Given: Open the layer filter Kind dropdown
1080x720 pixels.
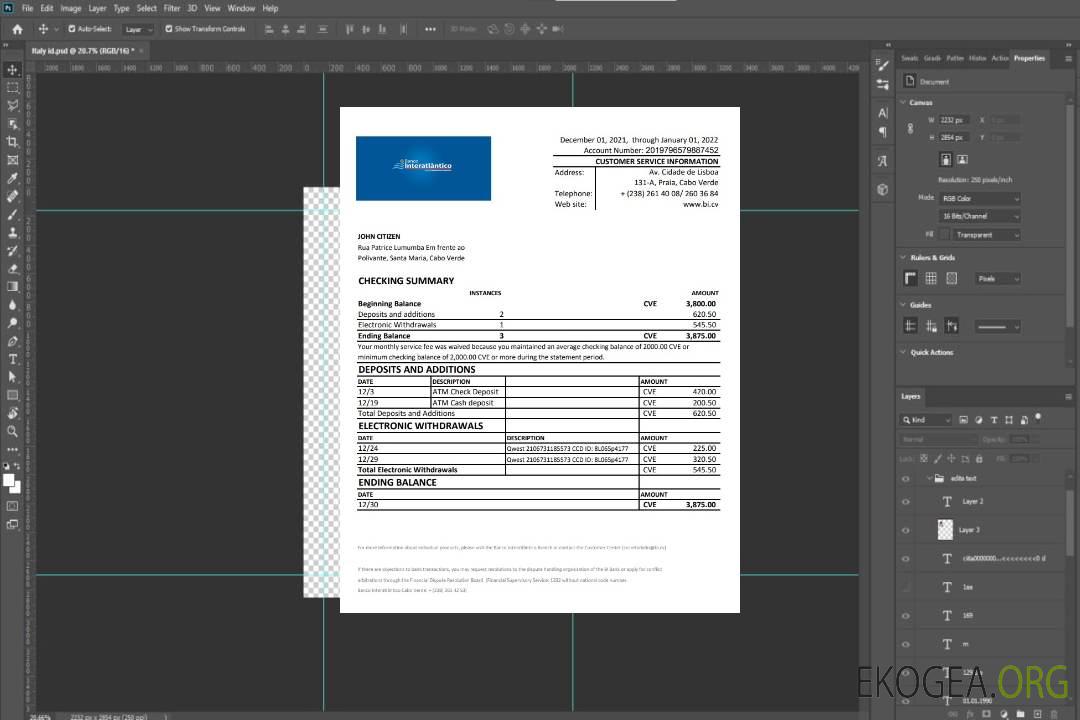Looking at the screenshot, I should [x=926, y=420].
